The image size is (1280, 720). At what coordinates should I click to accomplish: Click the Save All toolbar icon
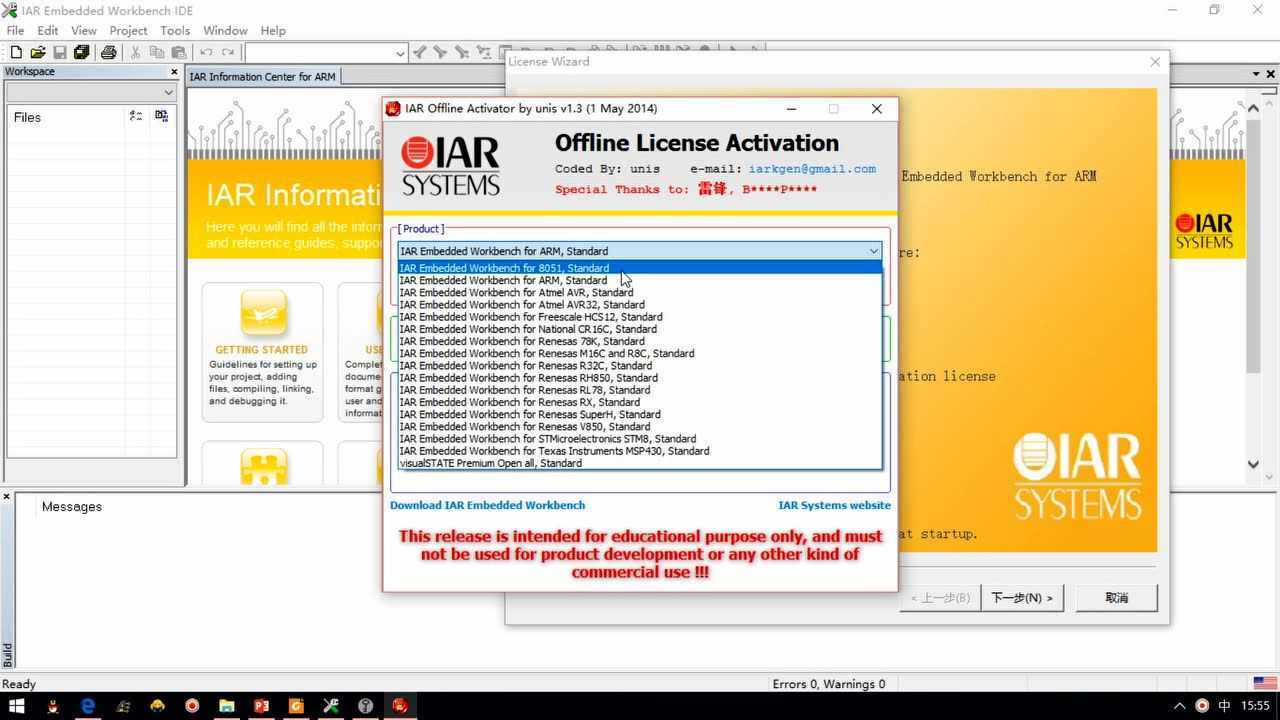coord(82,52)
